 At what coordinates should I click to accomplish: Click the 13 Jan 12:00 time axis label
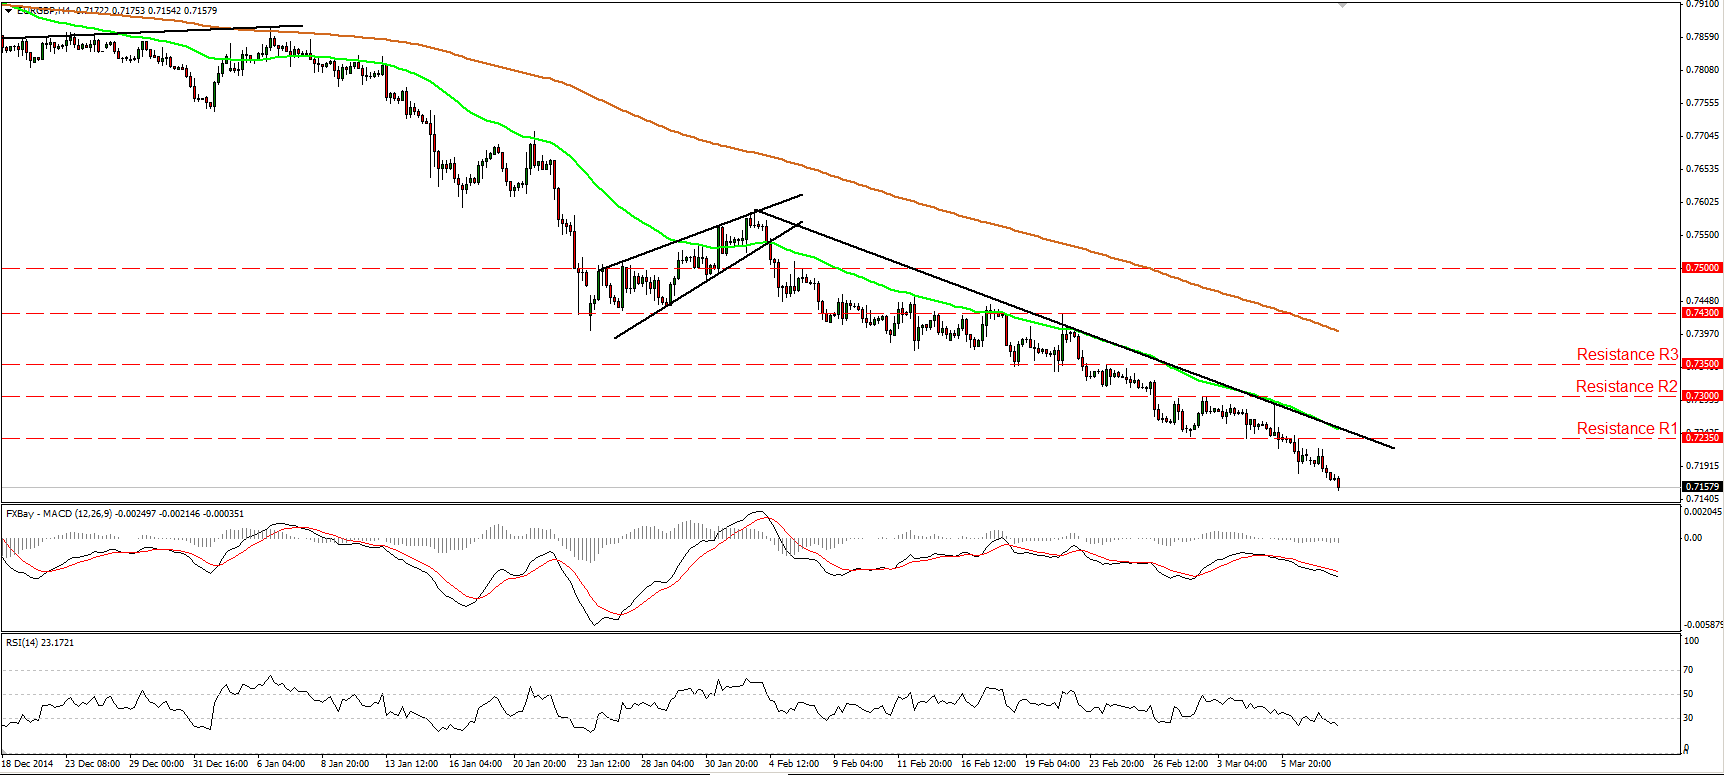411,764
